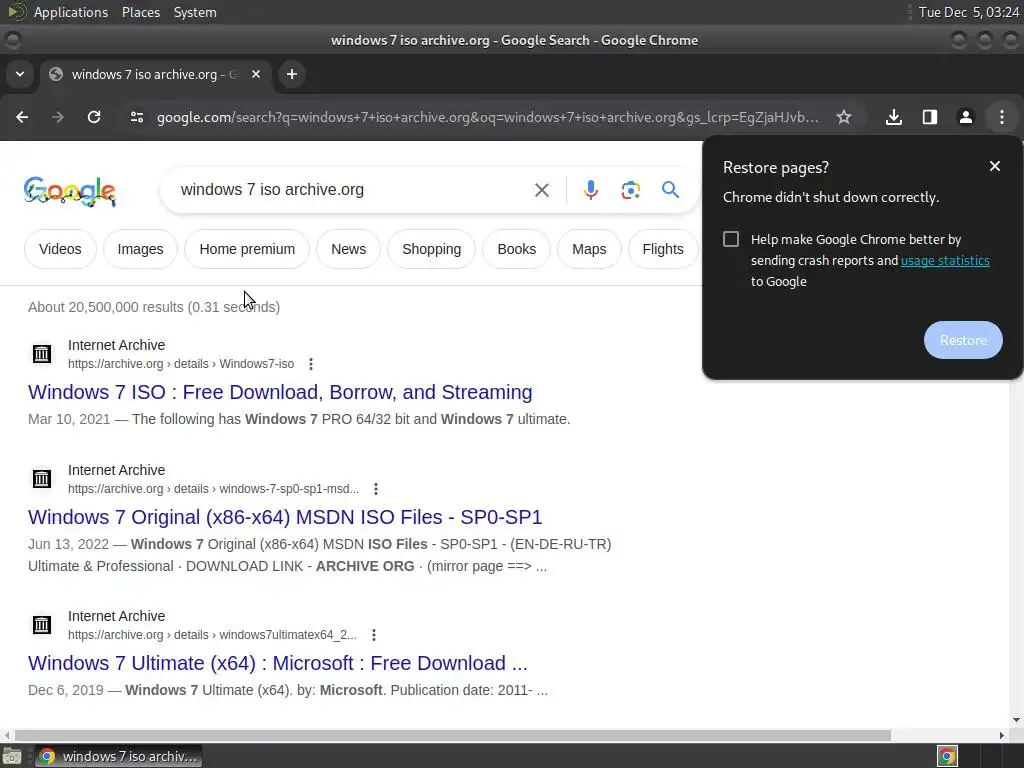Clear the Google search query with X
Viewport: 1024px width, 768px height.
coord(542,190)
